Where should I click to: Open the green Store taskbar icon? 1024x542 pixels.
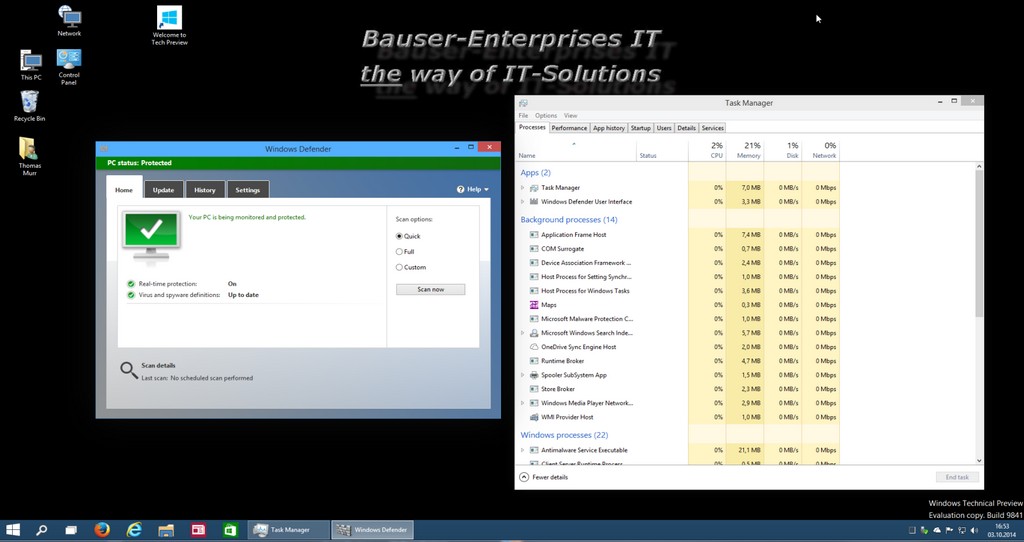tap(230, 530)
